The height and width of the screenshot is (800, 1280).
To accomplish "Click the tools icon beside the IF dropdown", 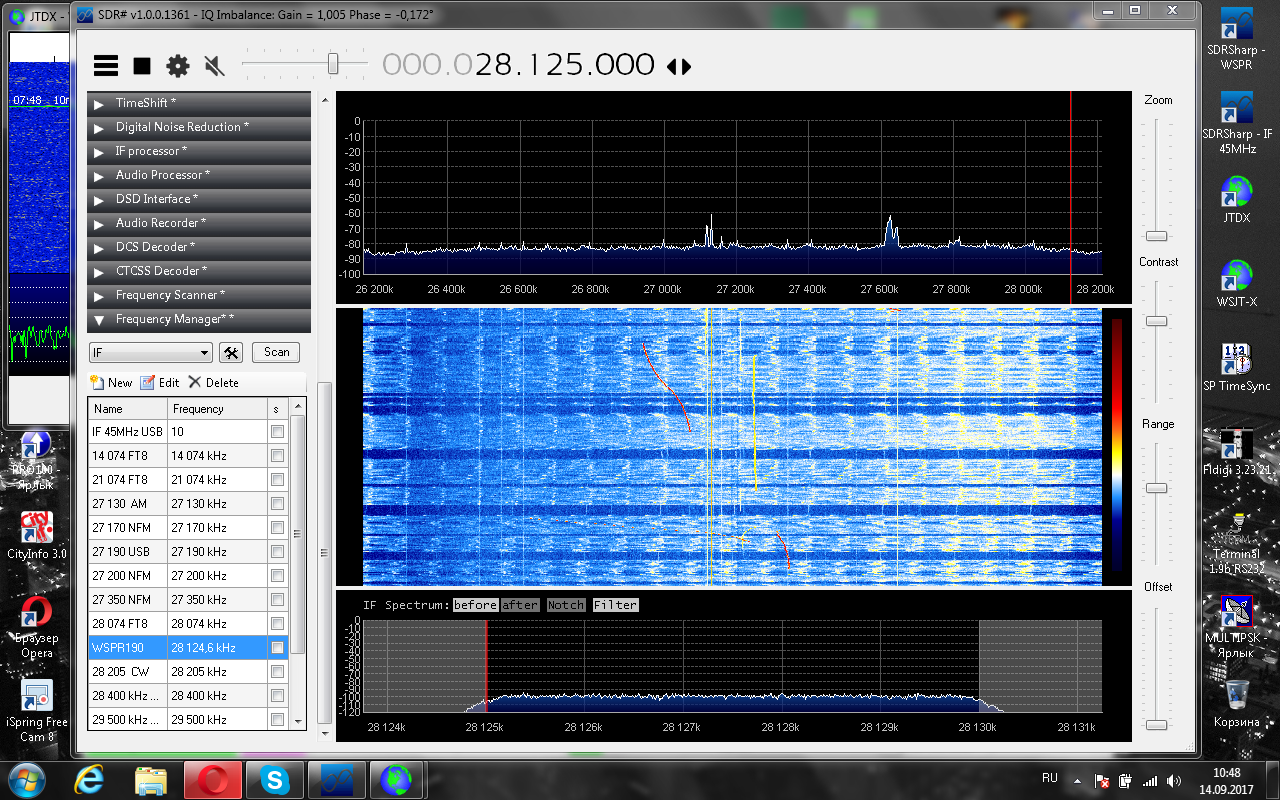I will coord(231,352).
